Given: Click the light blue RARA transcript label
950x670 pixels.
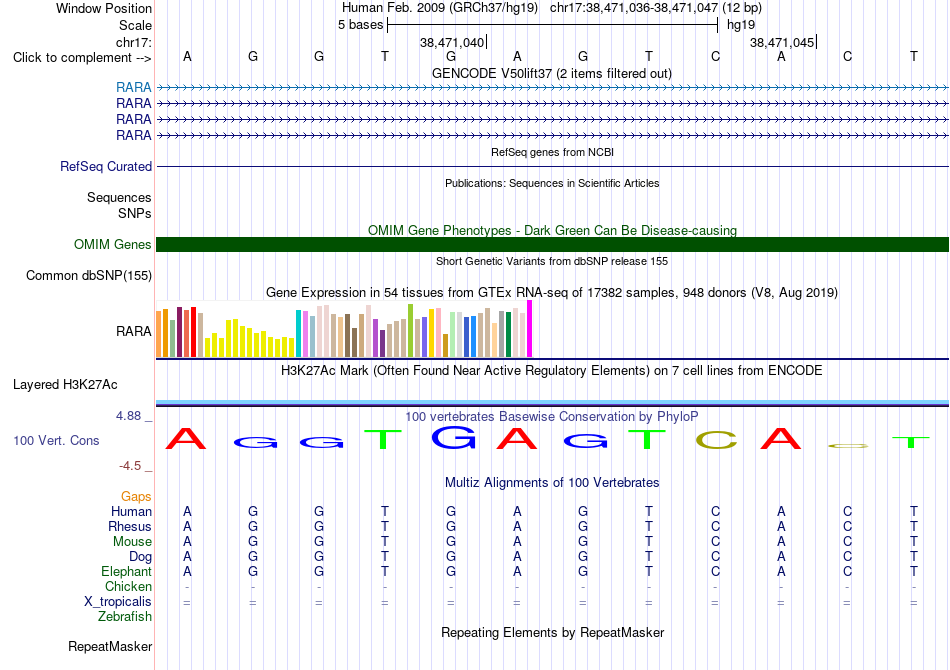Looking at the screenshot, I should [x=133, y=88].
